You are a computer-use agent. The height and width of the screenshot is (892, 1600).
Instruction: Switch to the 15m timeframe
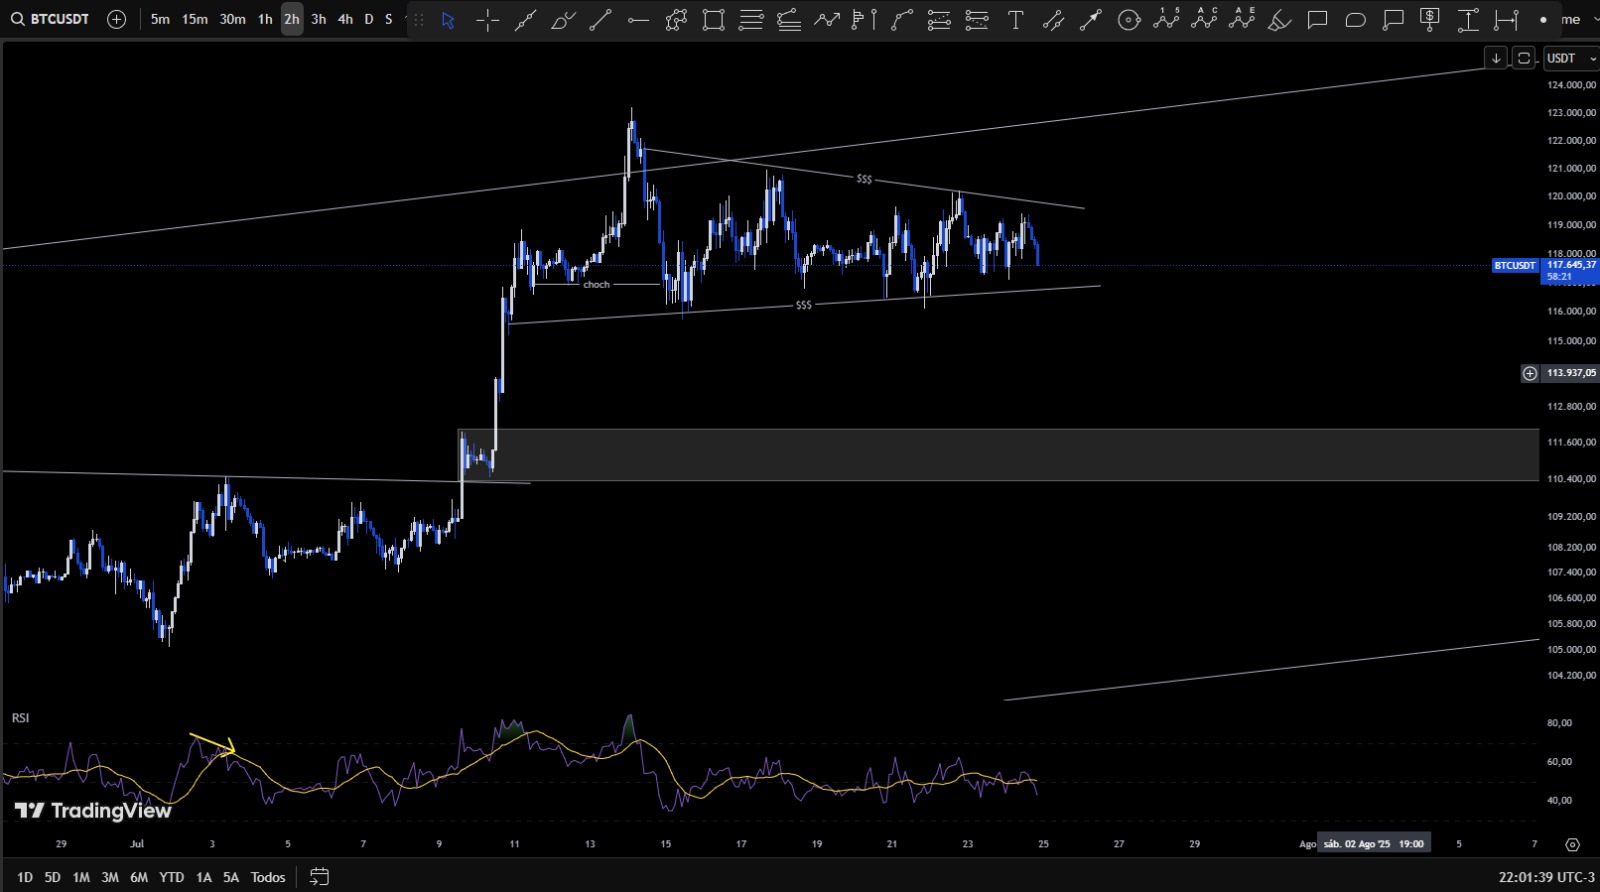195,19
